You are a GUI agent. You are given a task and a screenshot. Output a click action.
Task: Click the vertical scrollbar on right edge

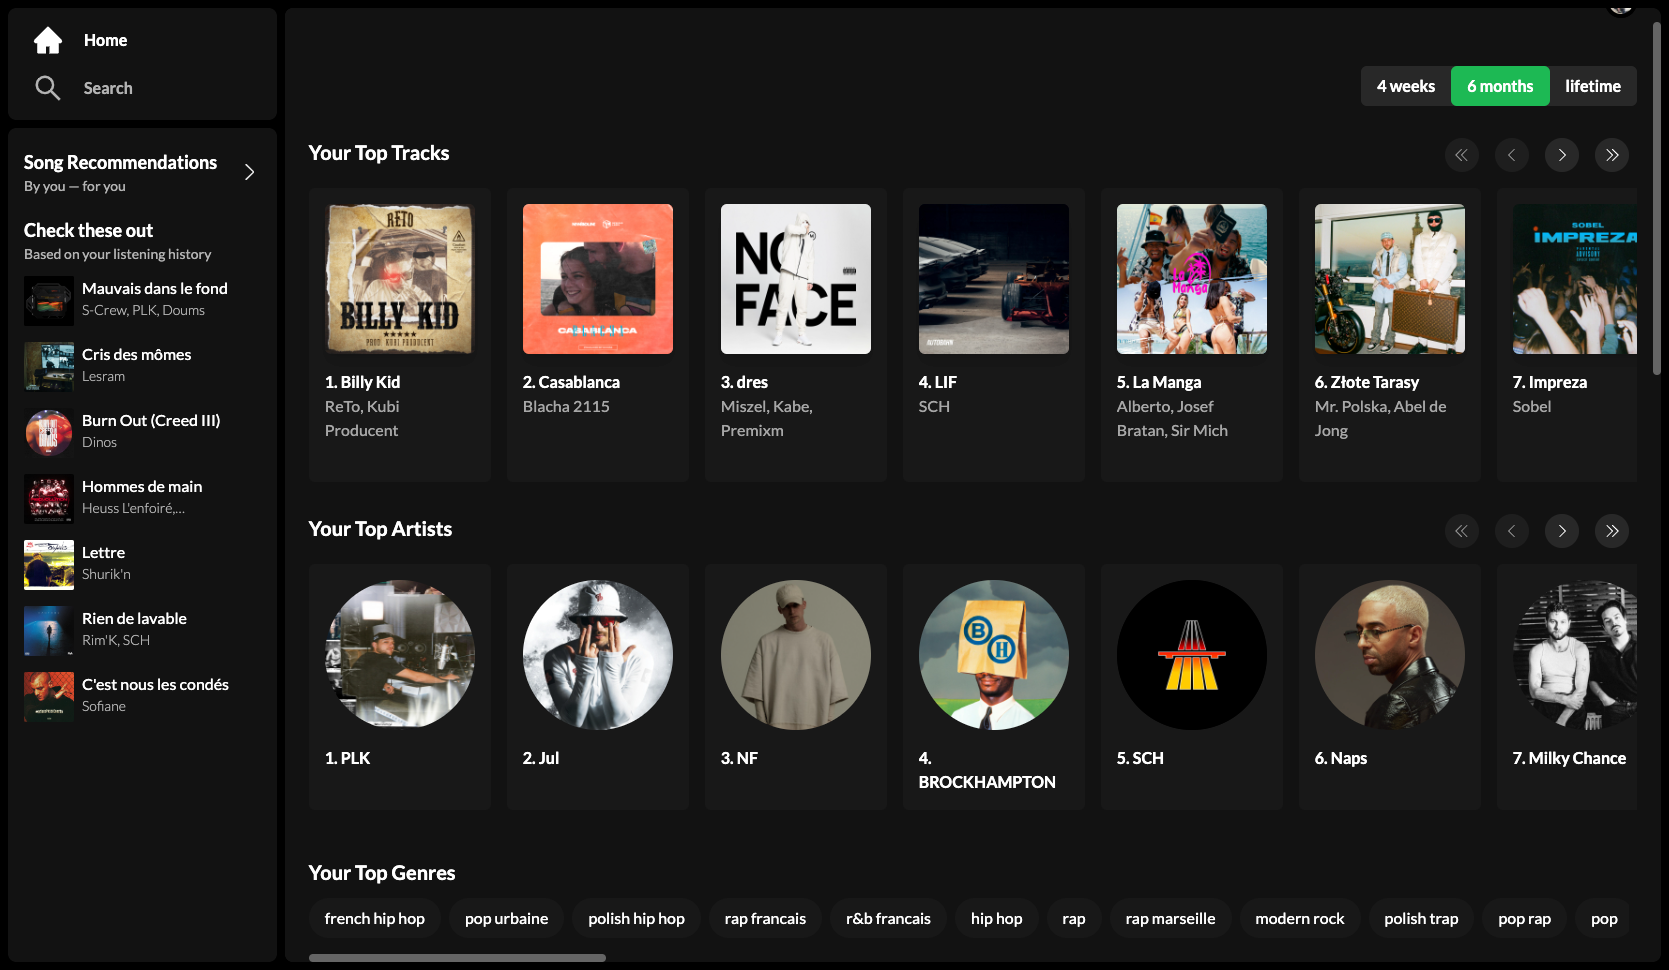(x=1656, y=200)
